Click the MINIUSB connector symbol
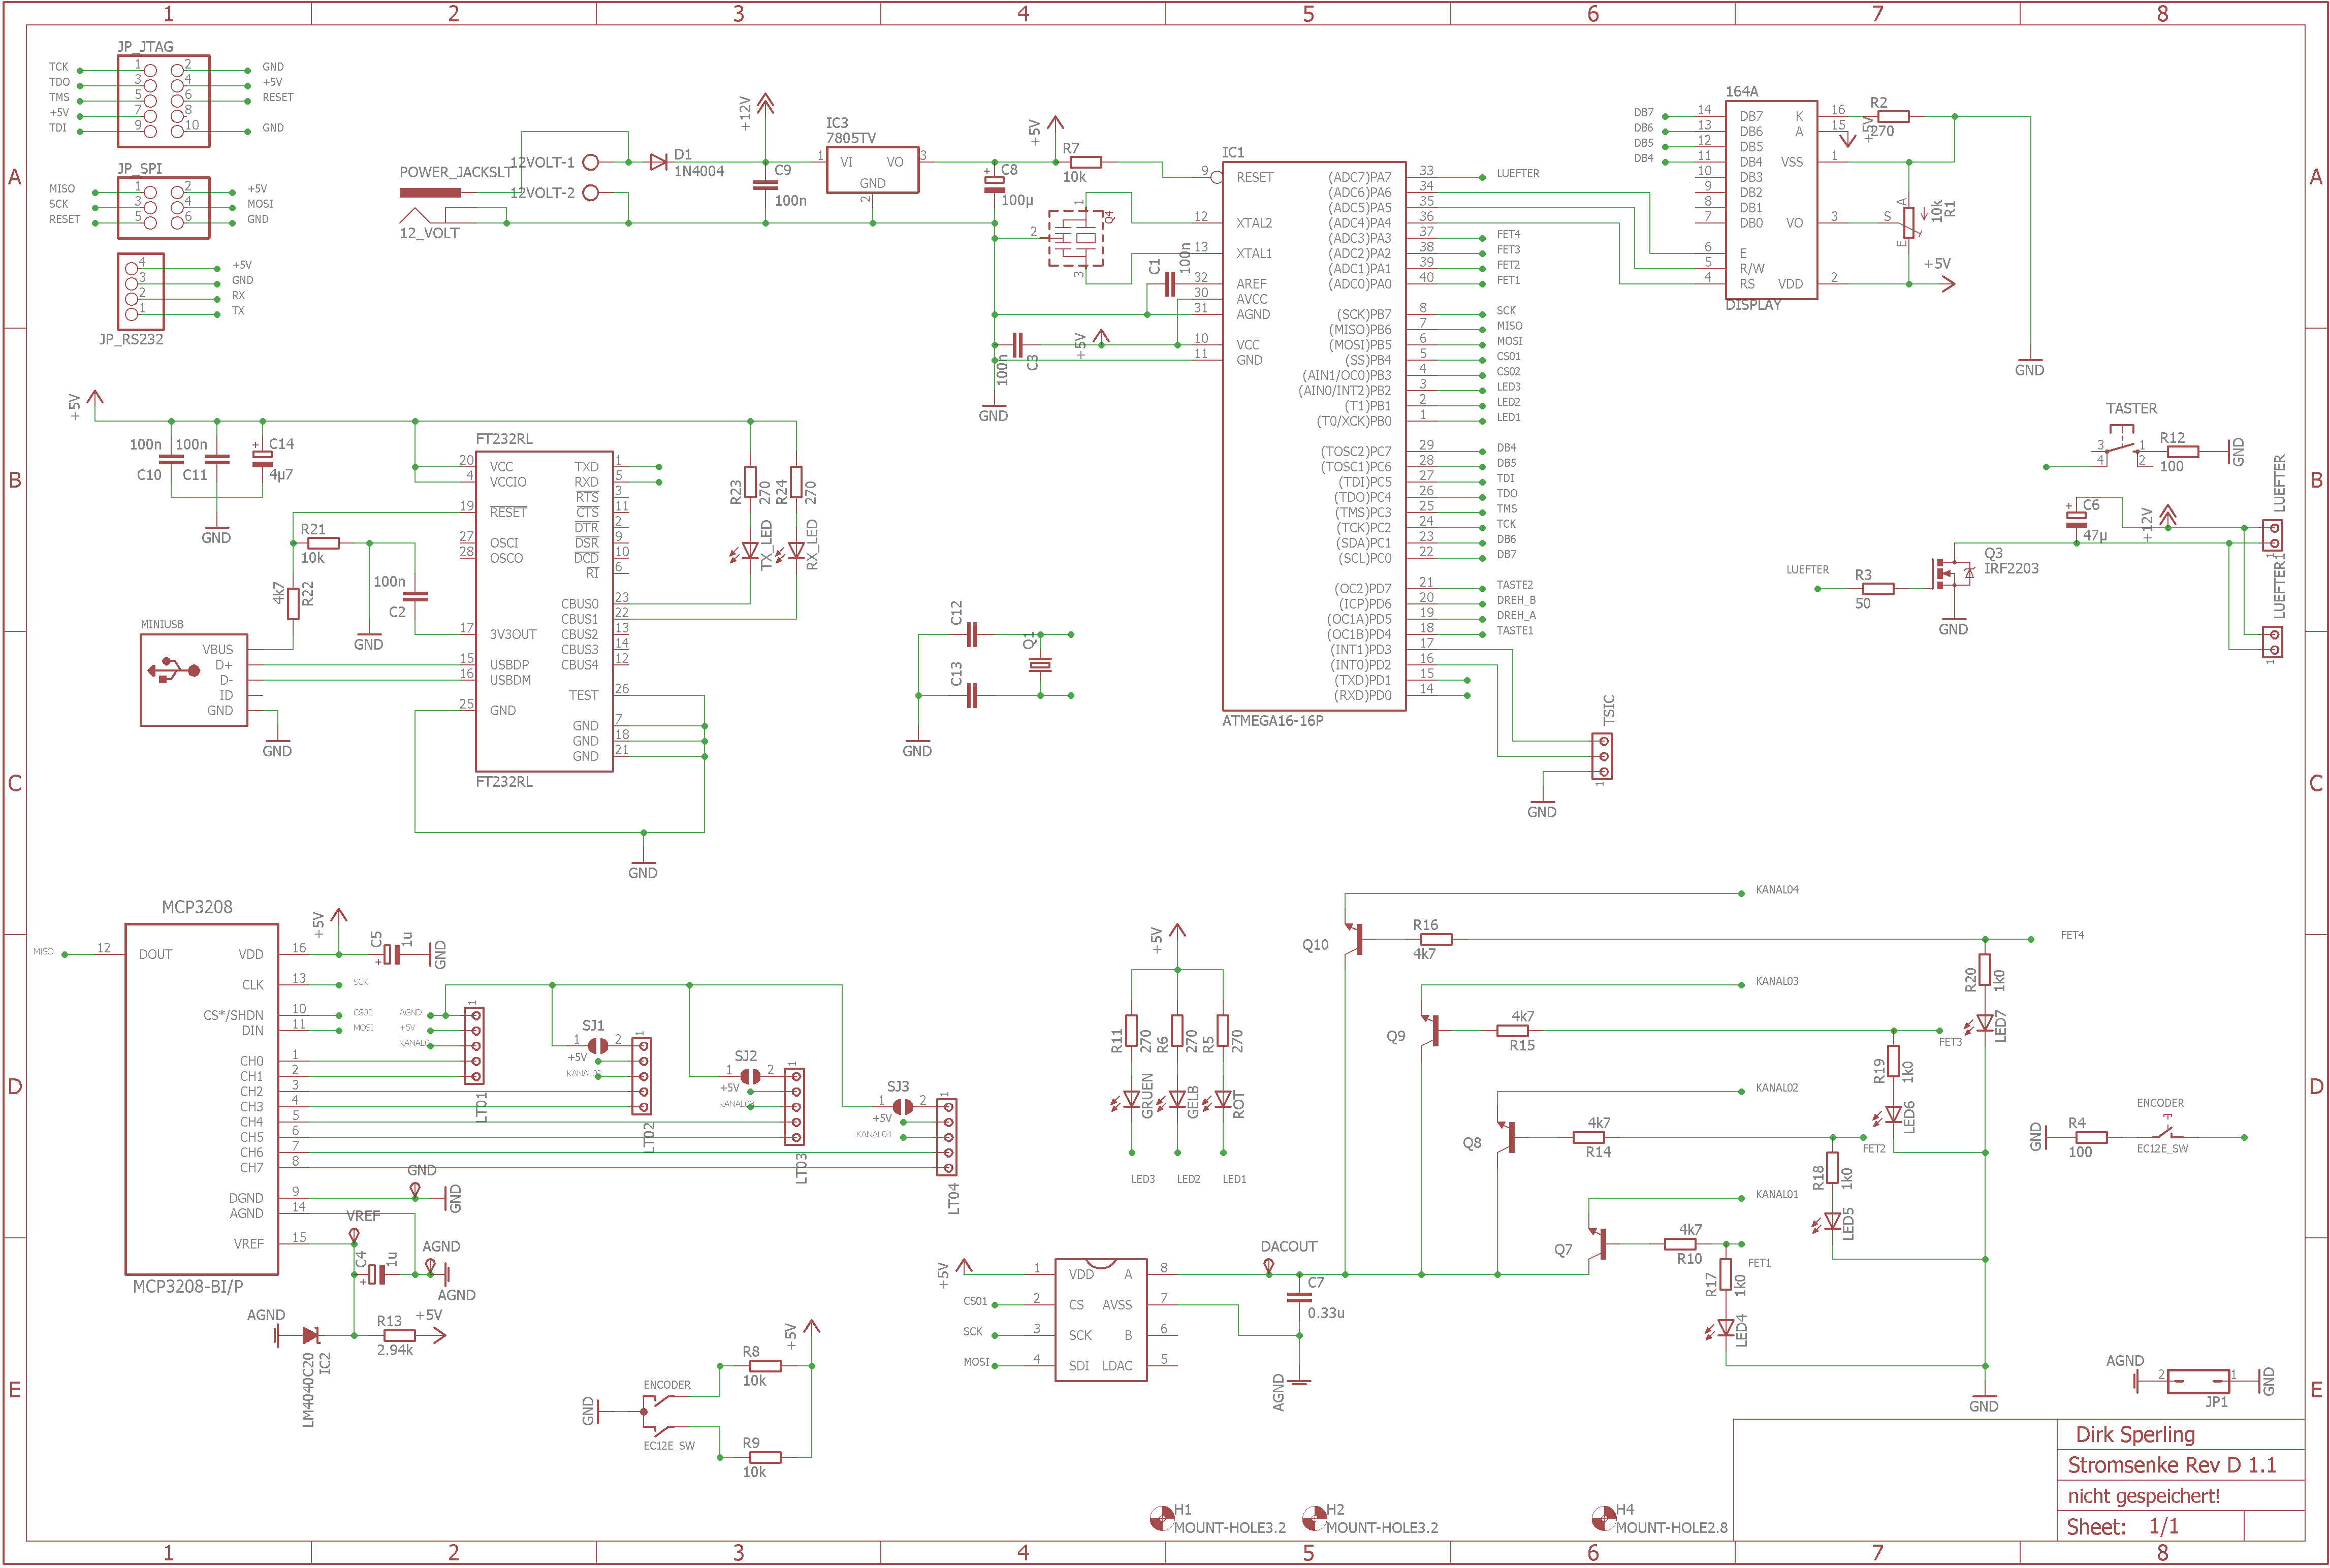Viewport: 2330px width, 1568px height. pos(193,679)
